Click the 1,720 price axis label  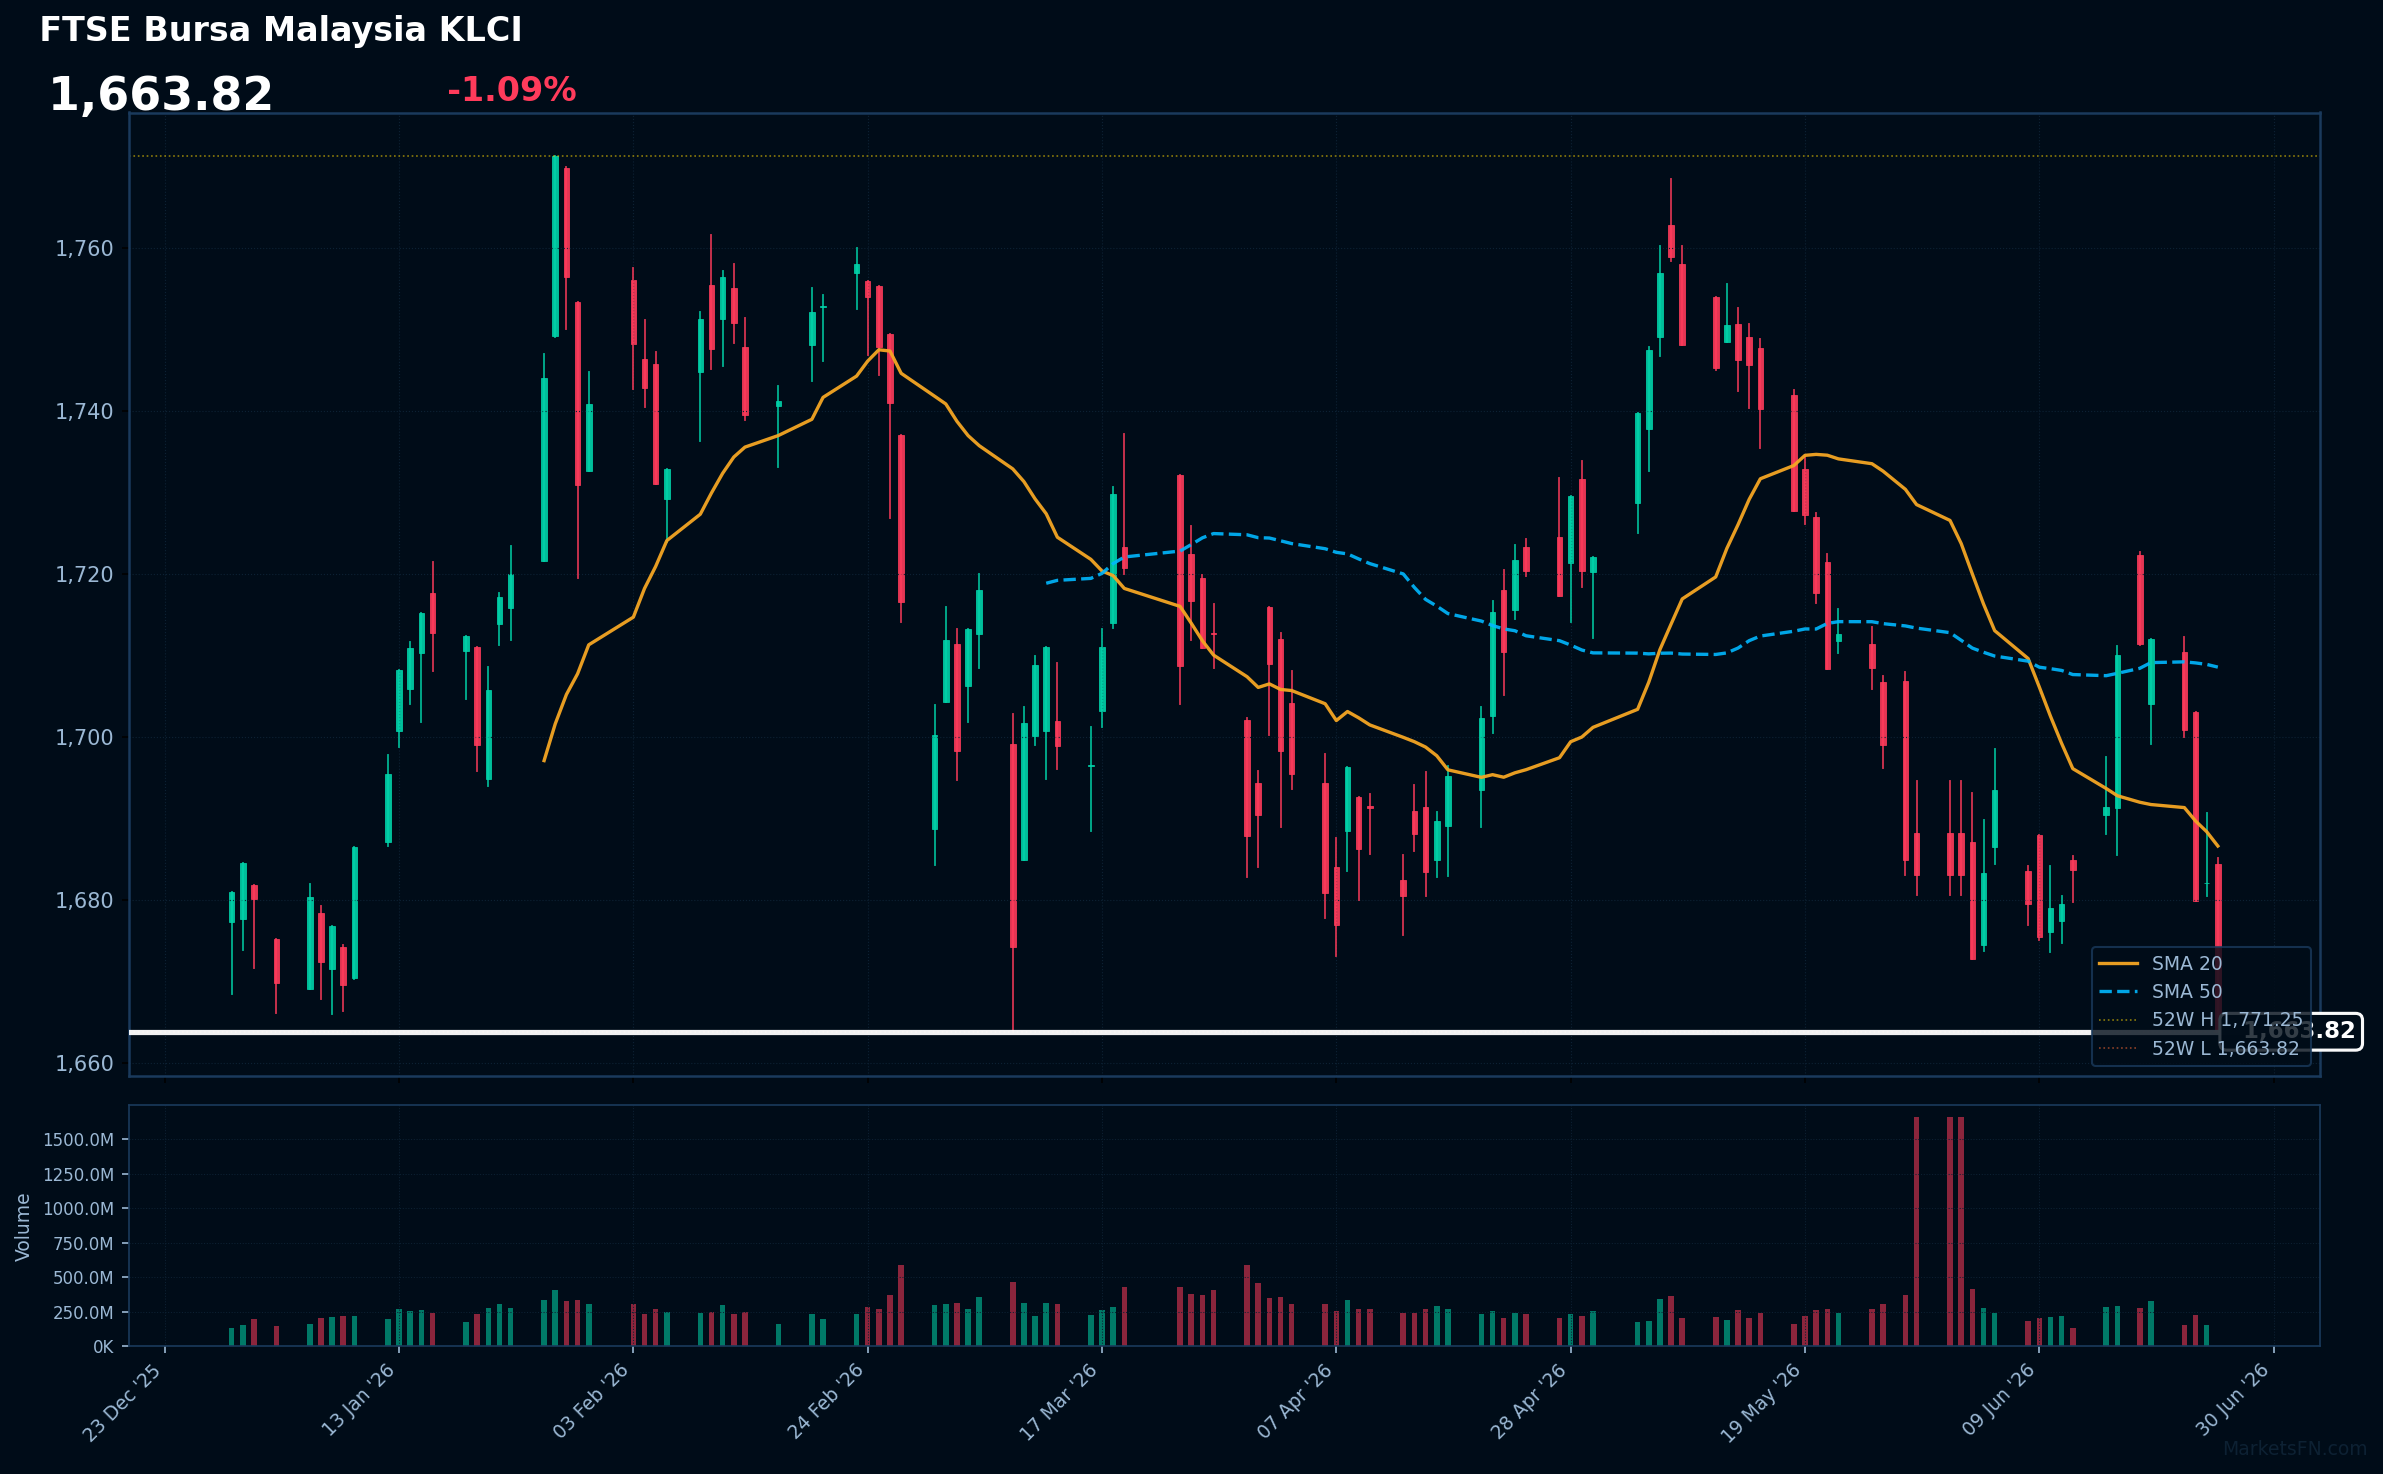click(85, 575)
